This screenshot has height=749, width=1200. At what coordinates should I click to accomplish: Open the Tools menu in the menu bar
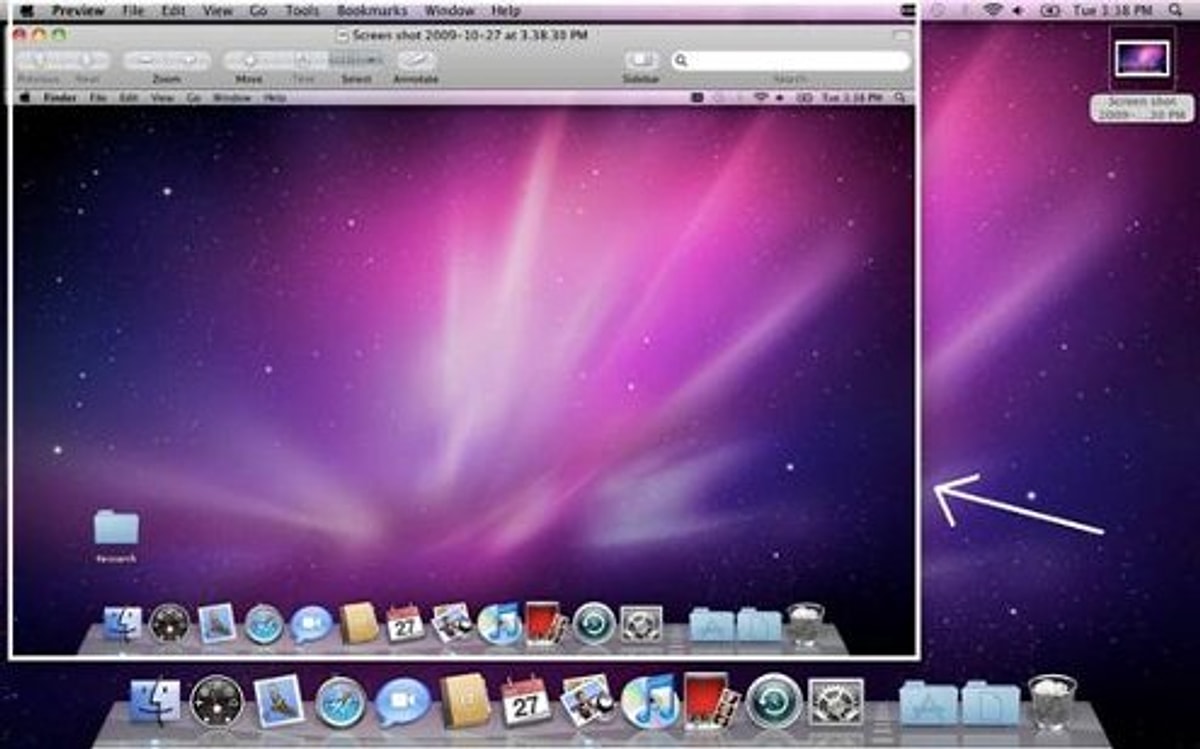coord(300,10)
